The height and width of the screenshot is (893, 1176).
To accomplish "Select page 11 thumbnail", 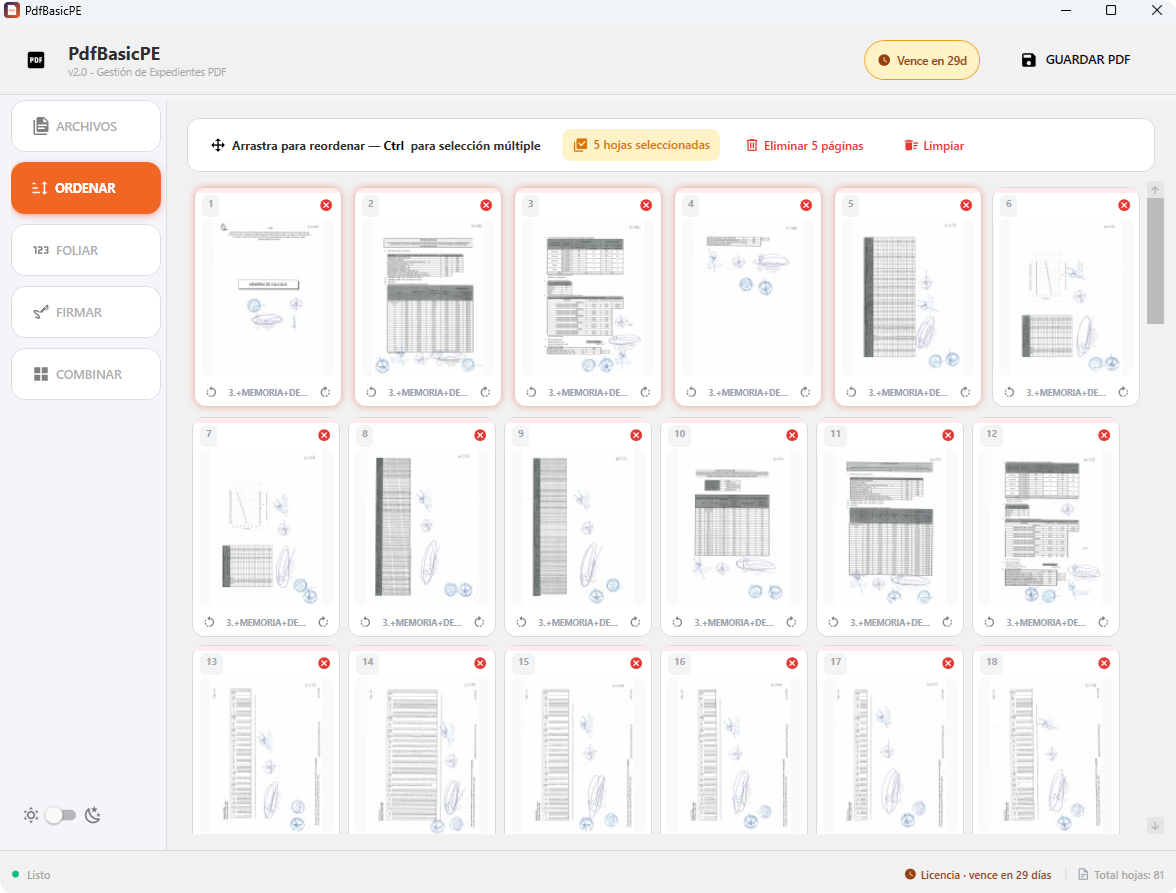I will tap(890, 527).
